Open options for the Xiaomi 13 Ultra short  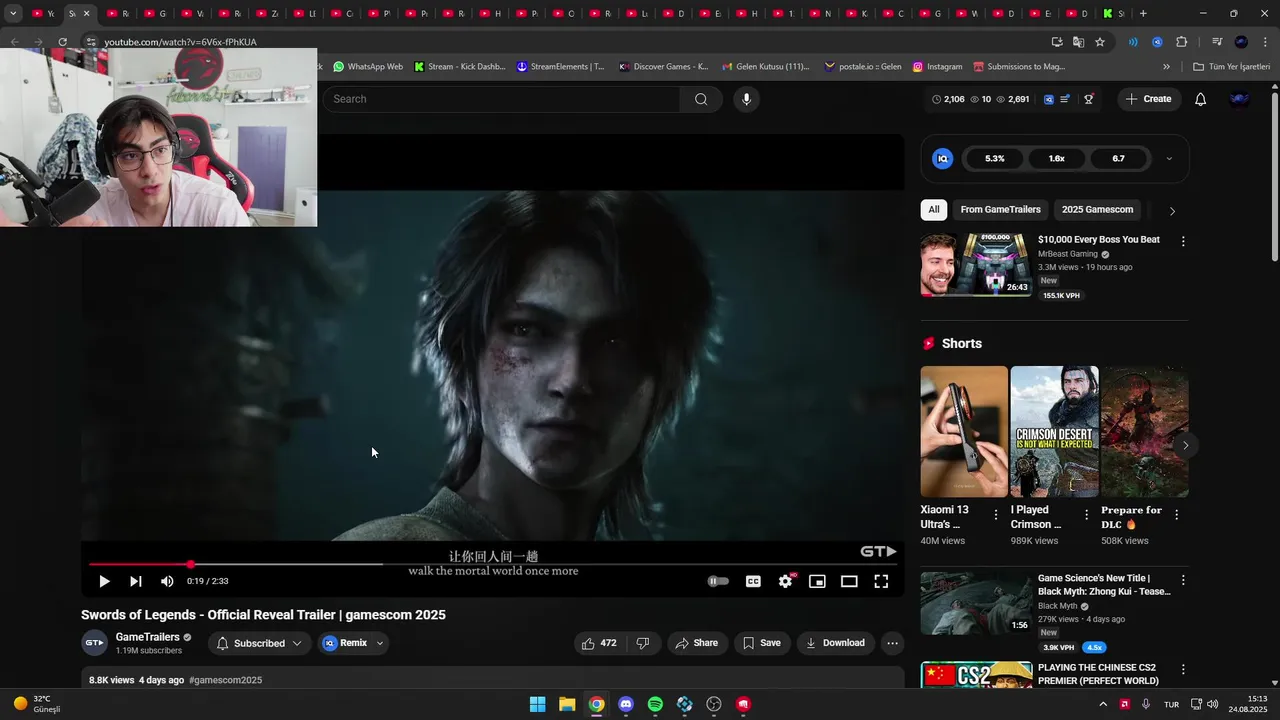(x=995, y=515)
